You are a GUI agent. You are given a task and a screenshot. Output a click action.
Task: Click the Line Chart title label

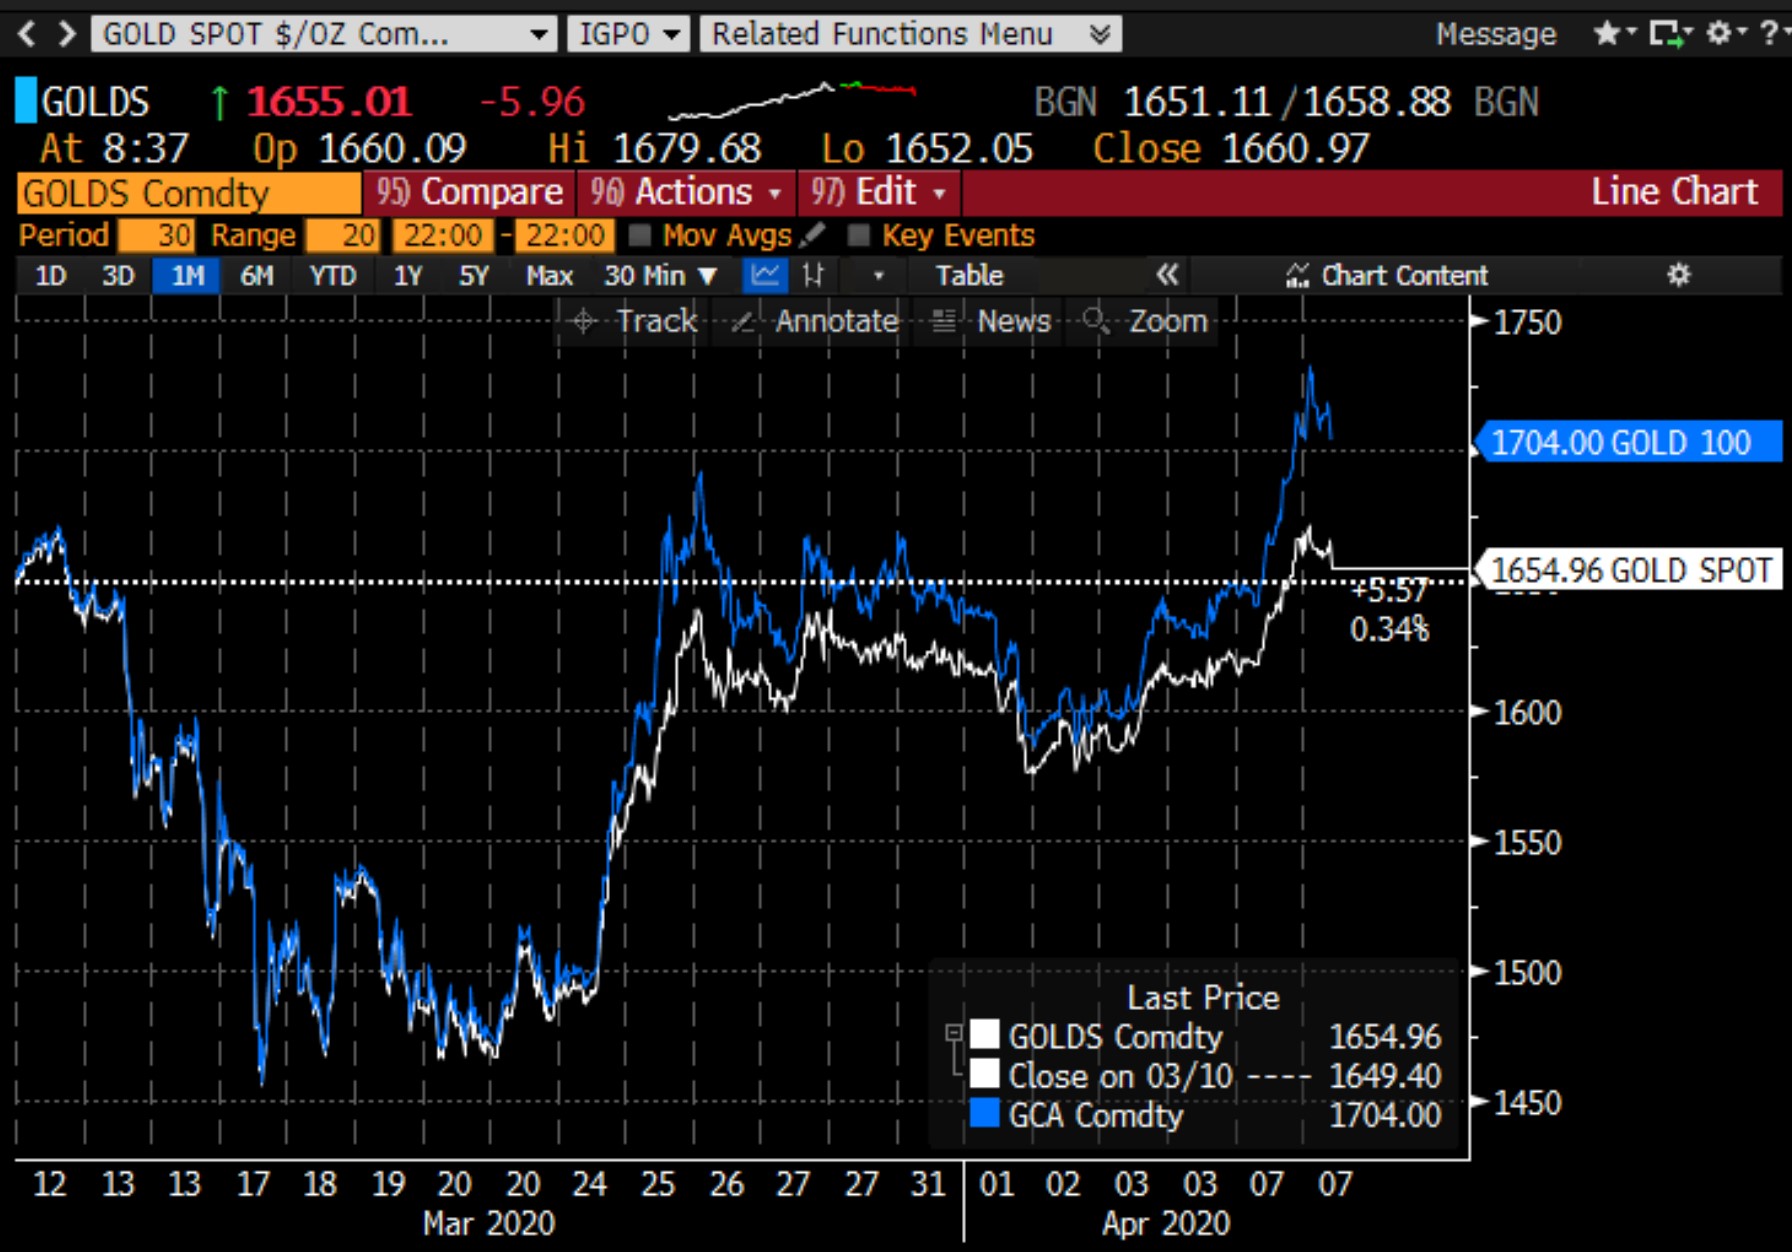(x=1674, y=191)
